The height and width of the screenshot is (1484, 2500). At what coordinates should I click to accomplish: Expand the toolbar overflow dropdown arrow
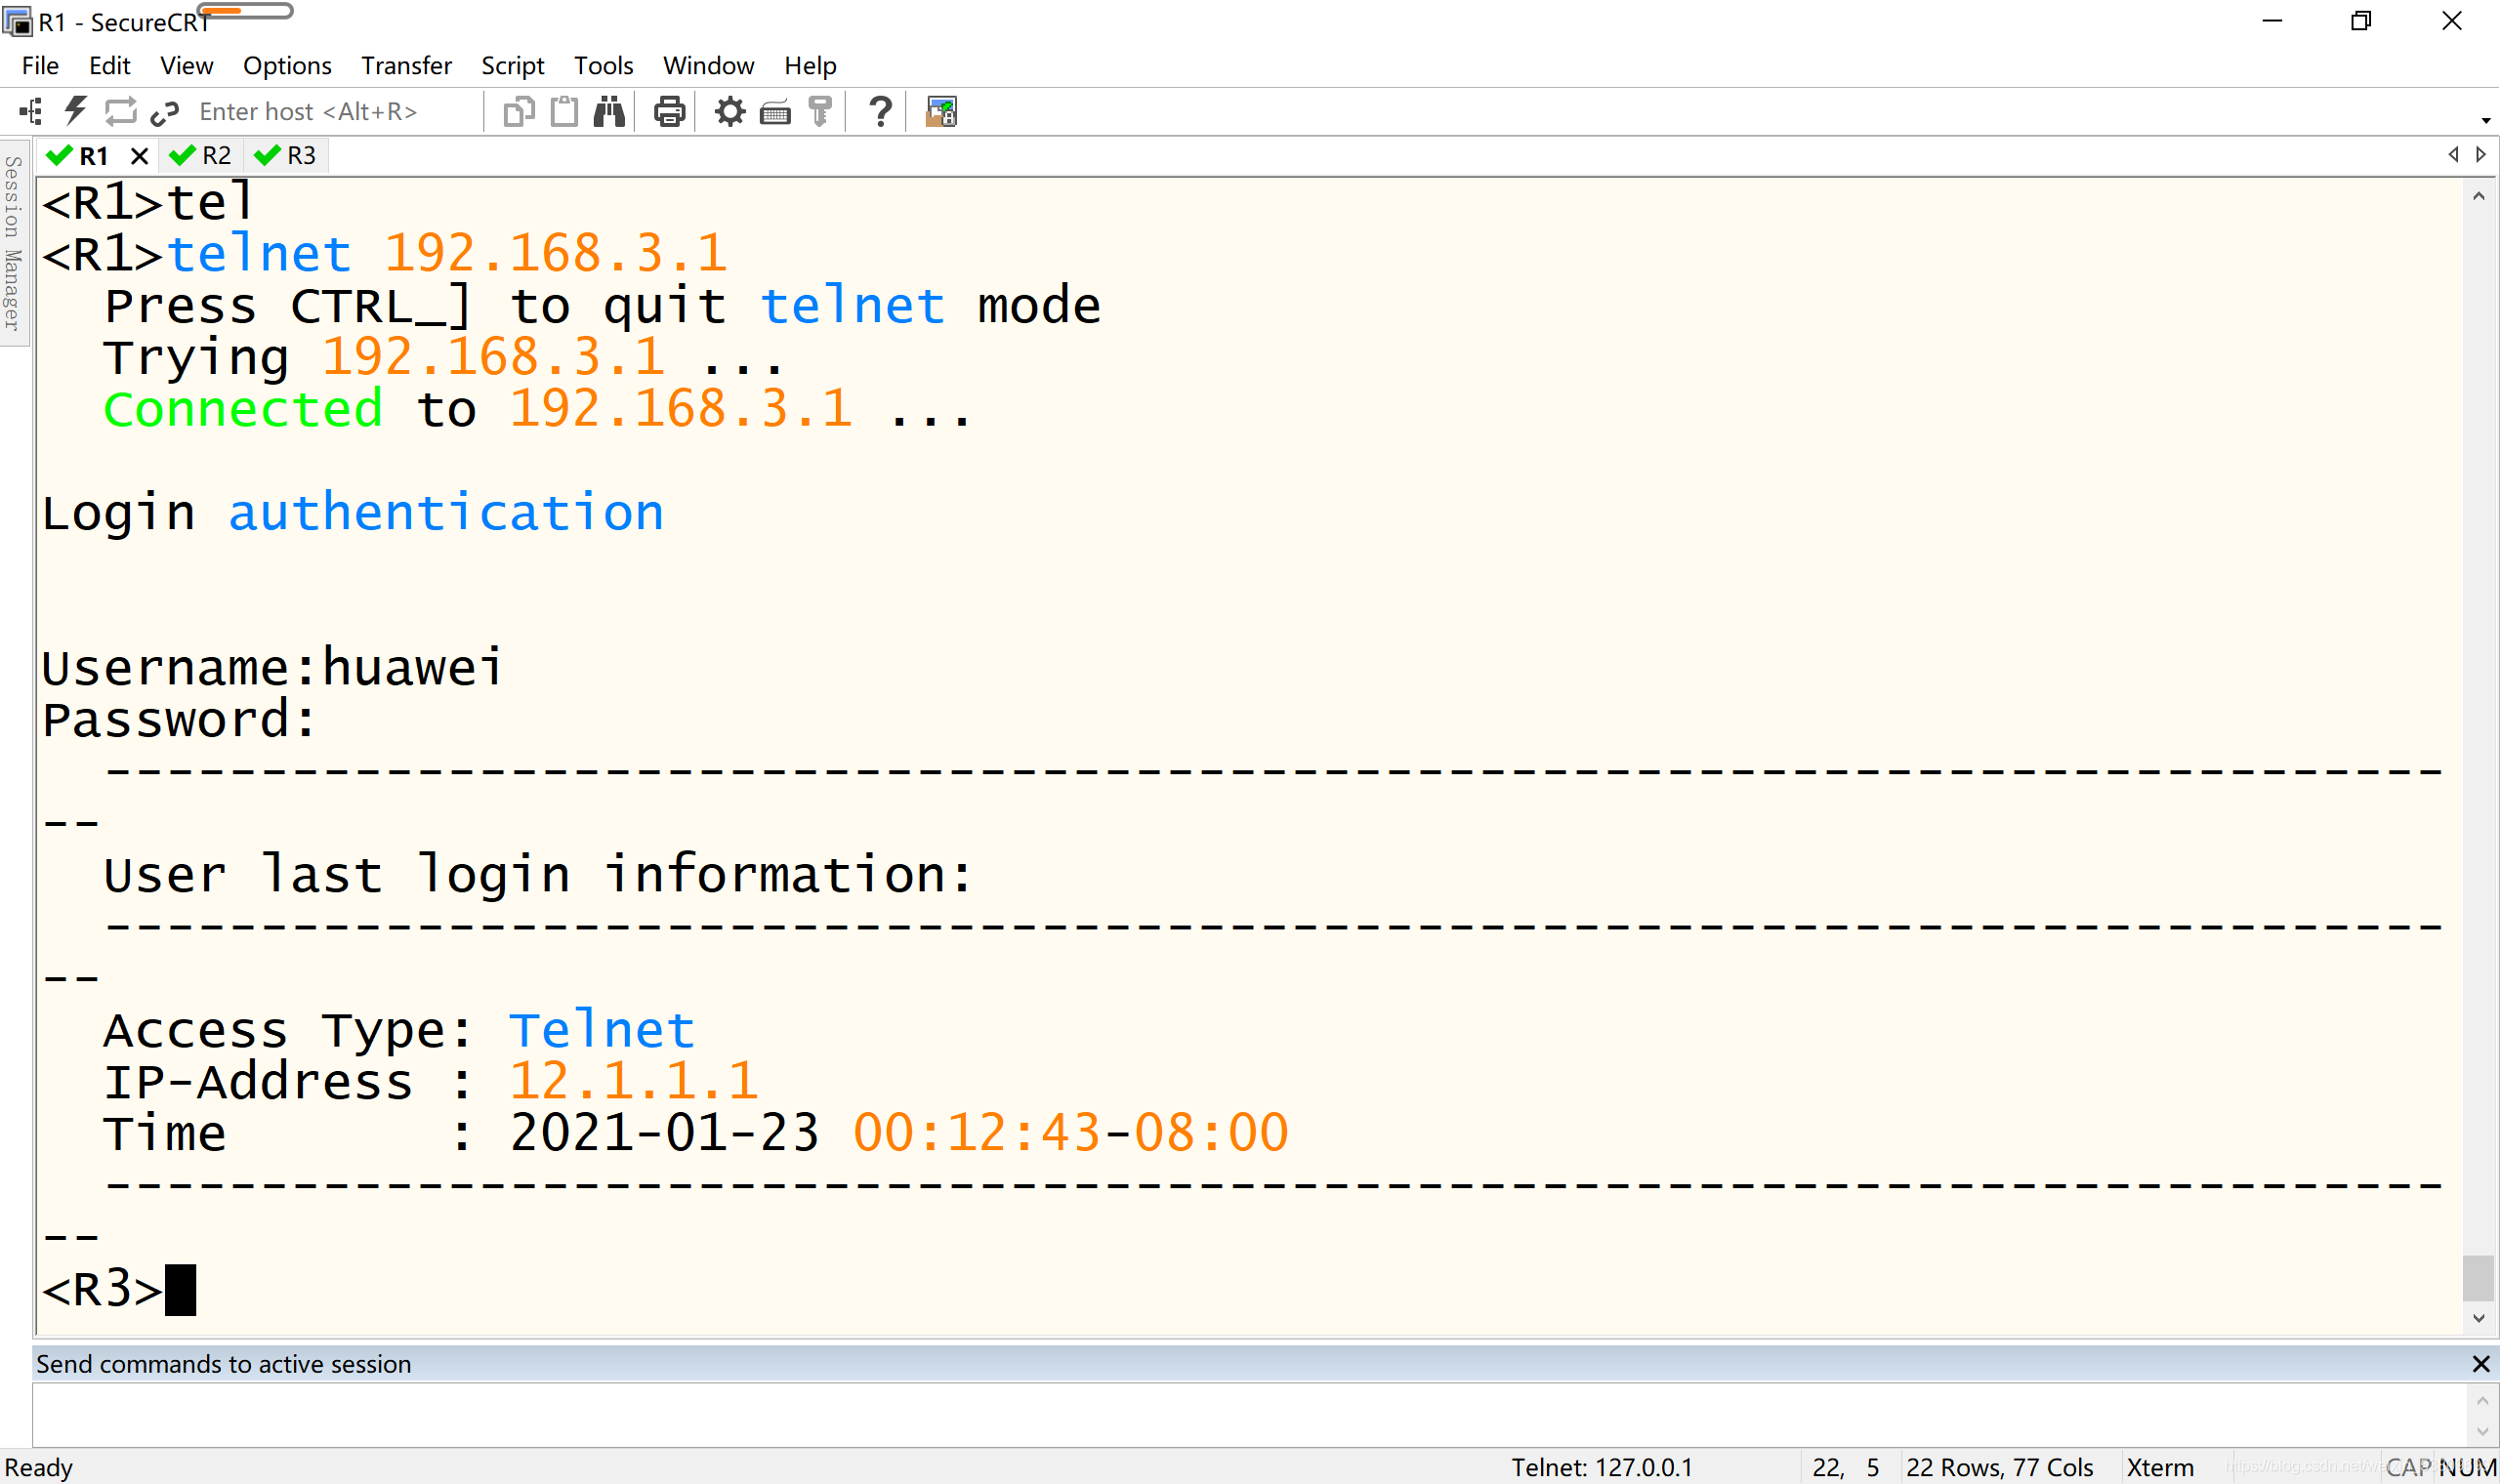pos(2486,120)
